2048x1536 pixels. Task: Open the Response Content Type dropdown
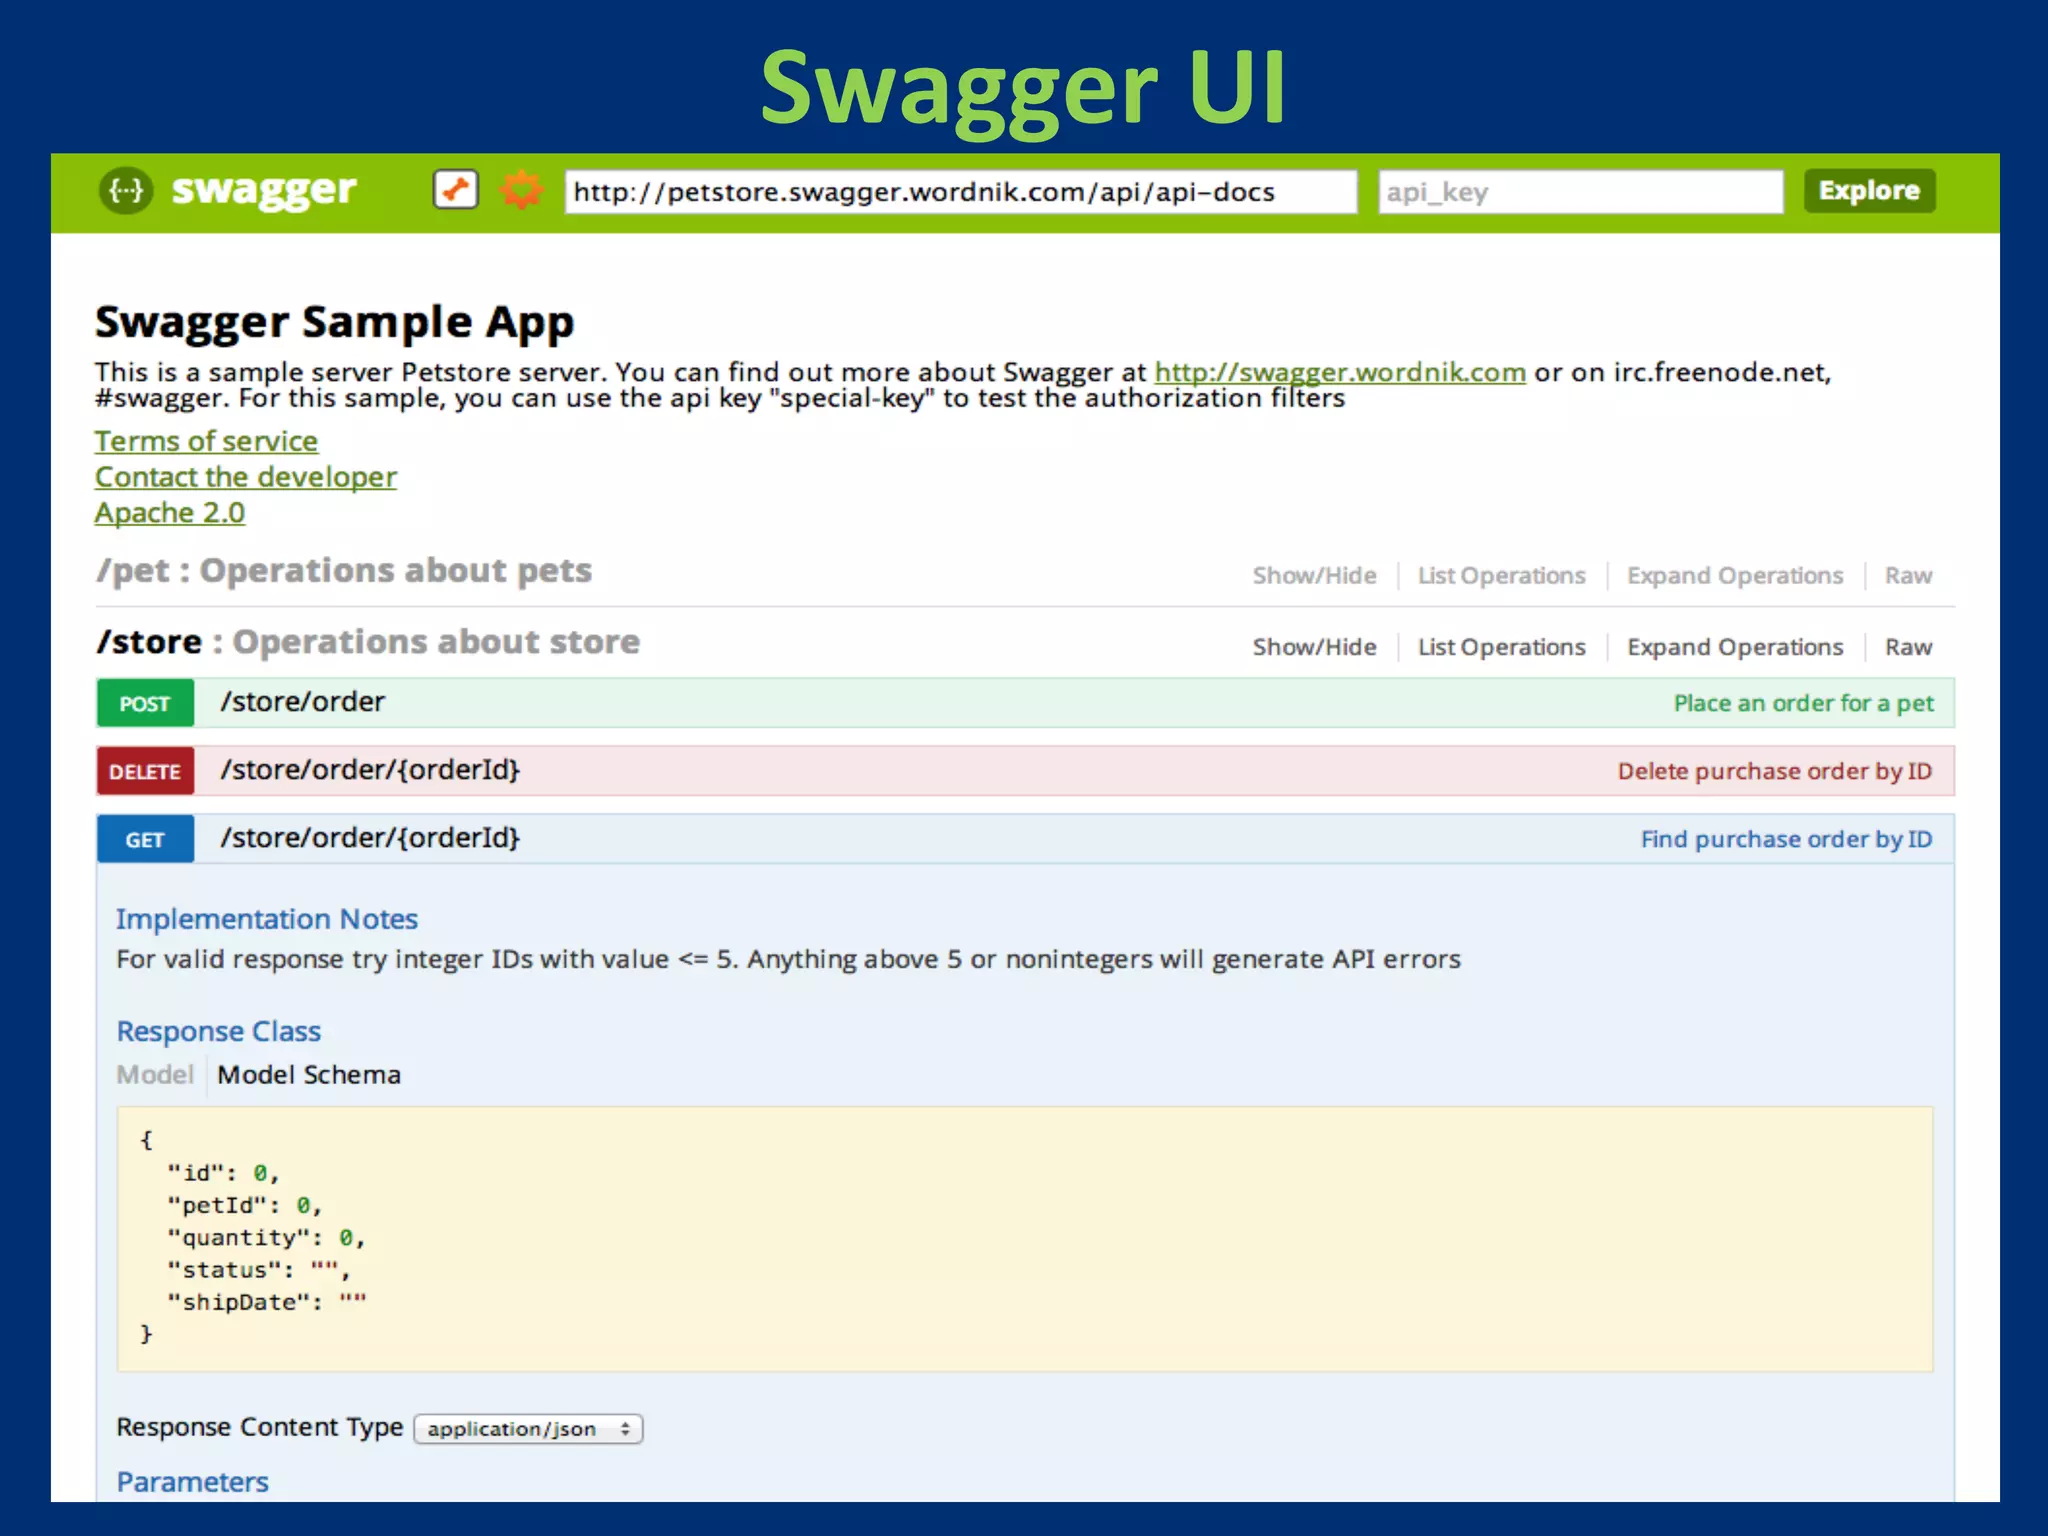pyautogui.click(x=528, y=1429)
